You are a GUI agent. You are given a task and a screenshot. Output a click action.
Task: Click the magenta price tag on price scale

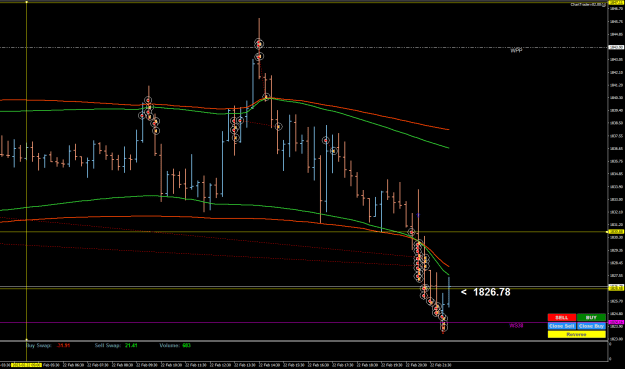[616, 322]
